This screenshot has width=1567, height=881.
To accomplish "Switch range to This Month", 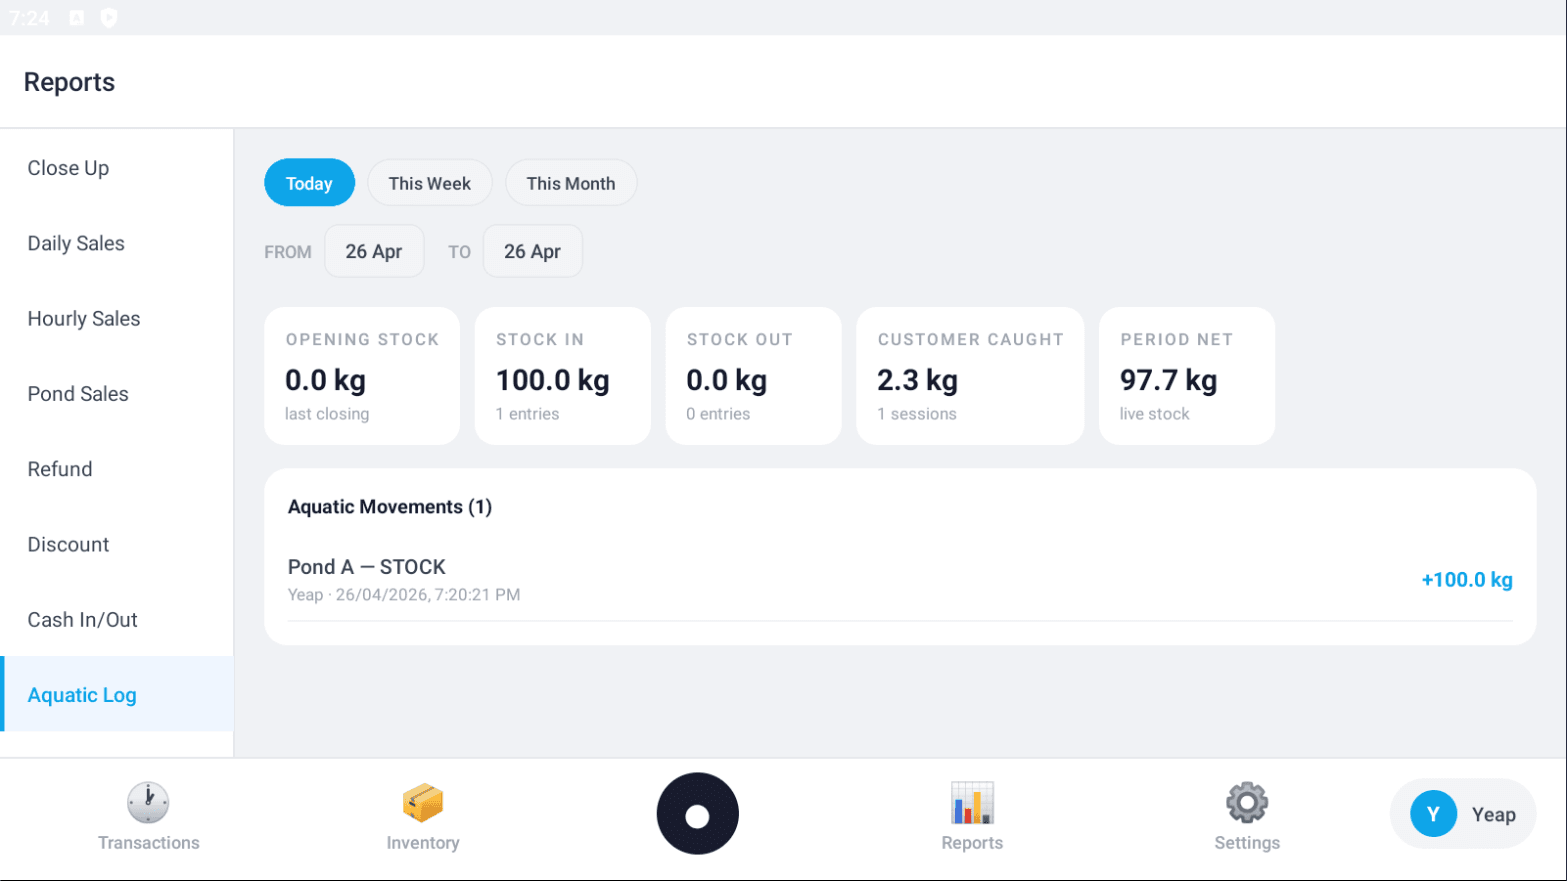I will pyautogui.click(x=570, y=183).
